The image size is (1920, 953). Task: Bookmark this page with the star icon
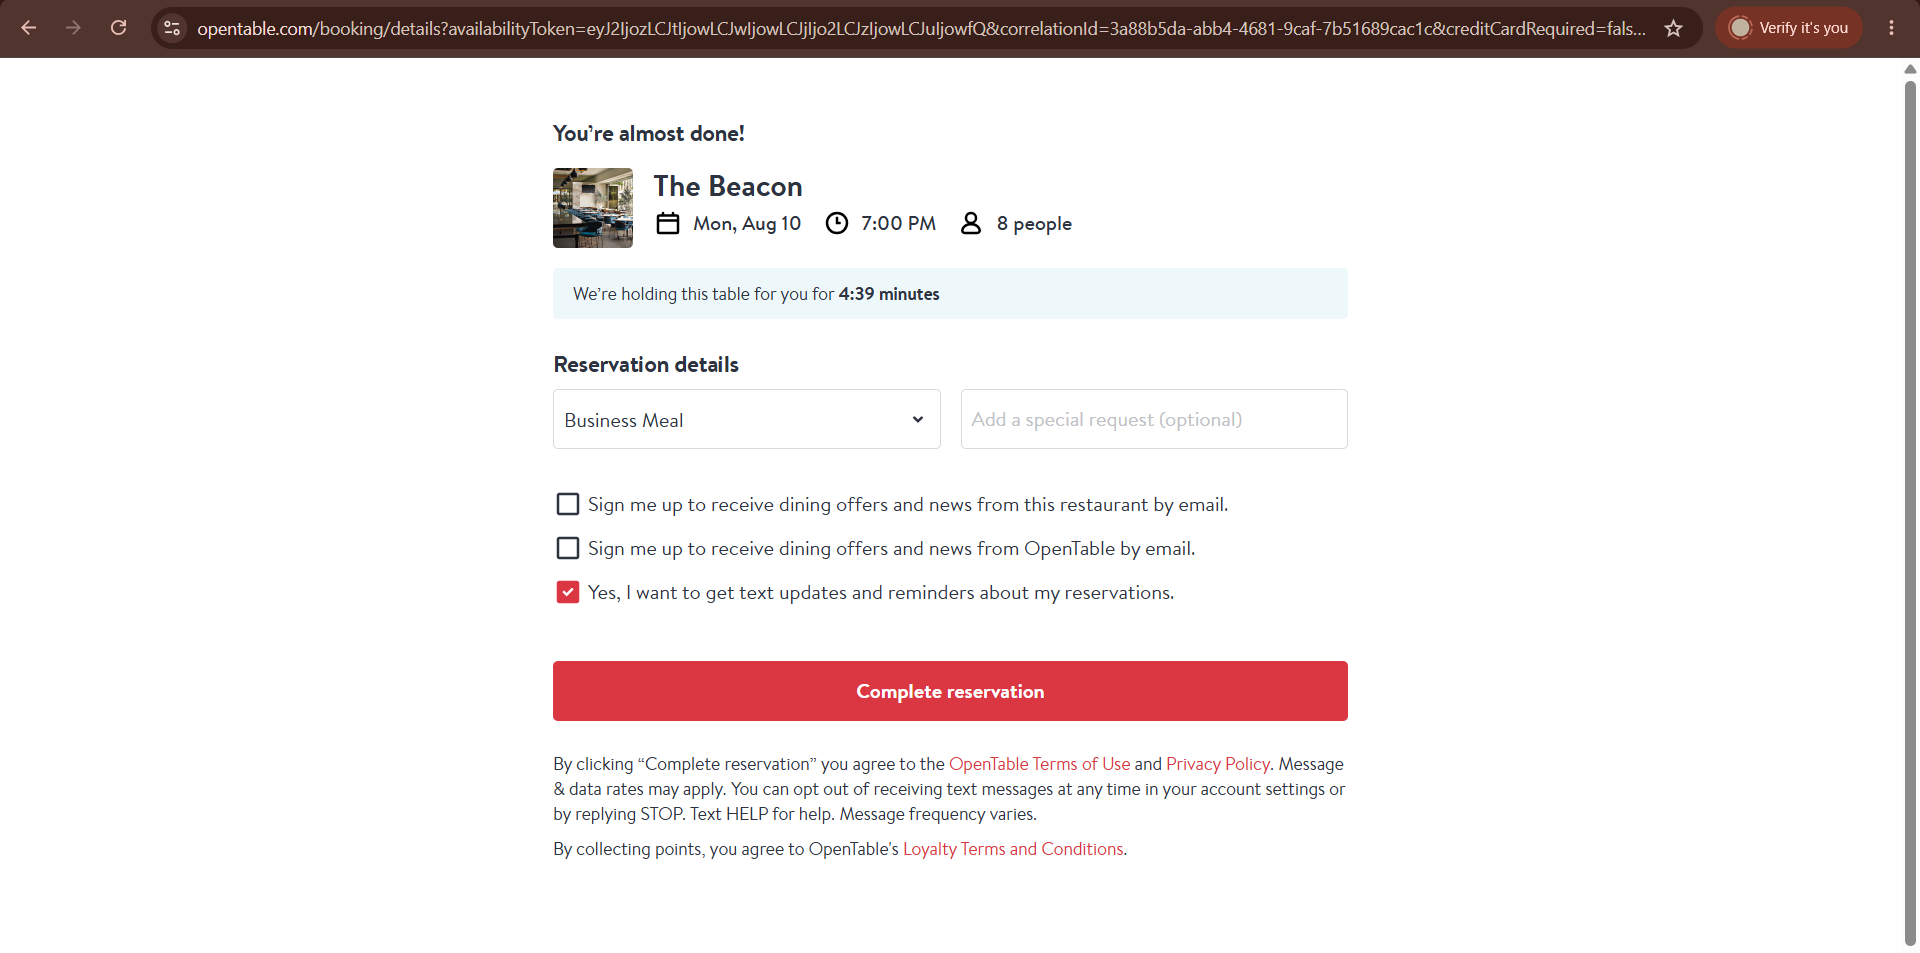1674,28
